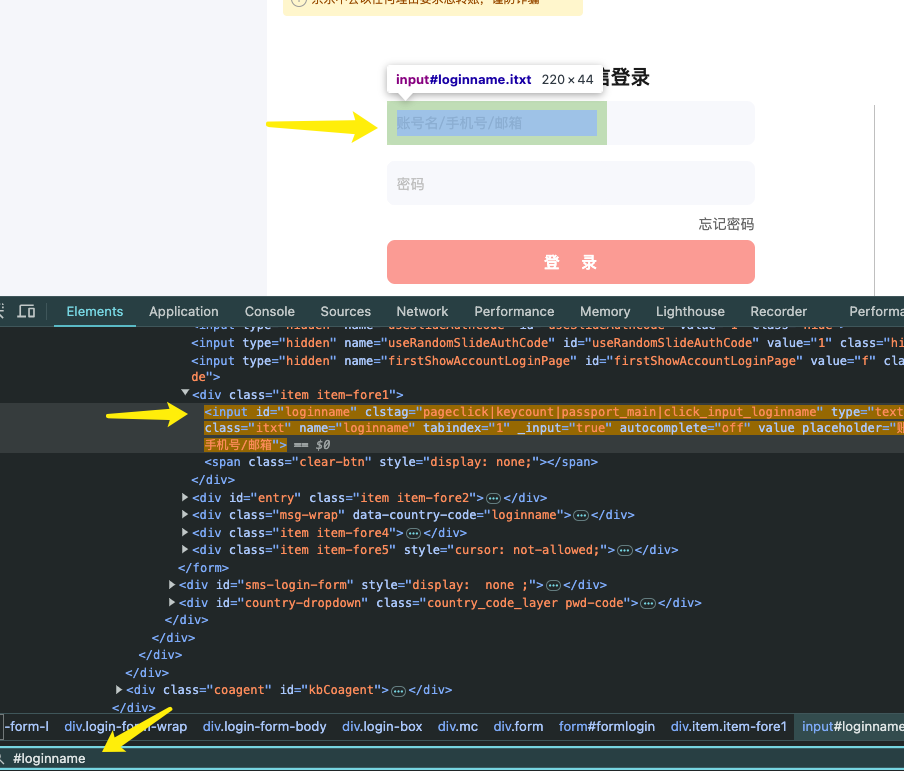The width and height of the screenshot is (904, 771).
Task: Click the ellipsis badge in the country-dropdown row
Action: pos(647,604)
